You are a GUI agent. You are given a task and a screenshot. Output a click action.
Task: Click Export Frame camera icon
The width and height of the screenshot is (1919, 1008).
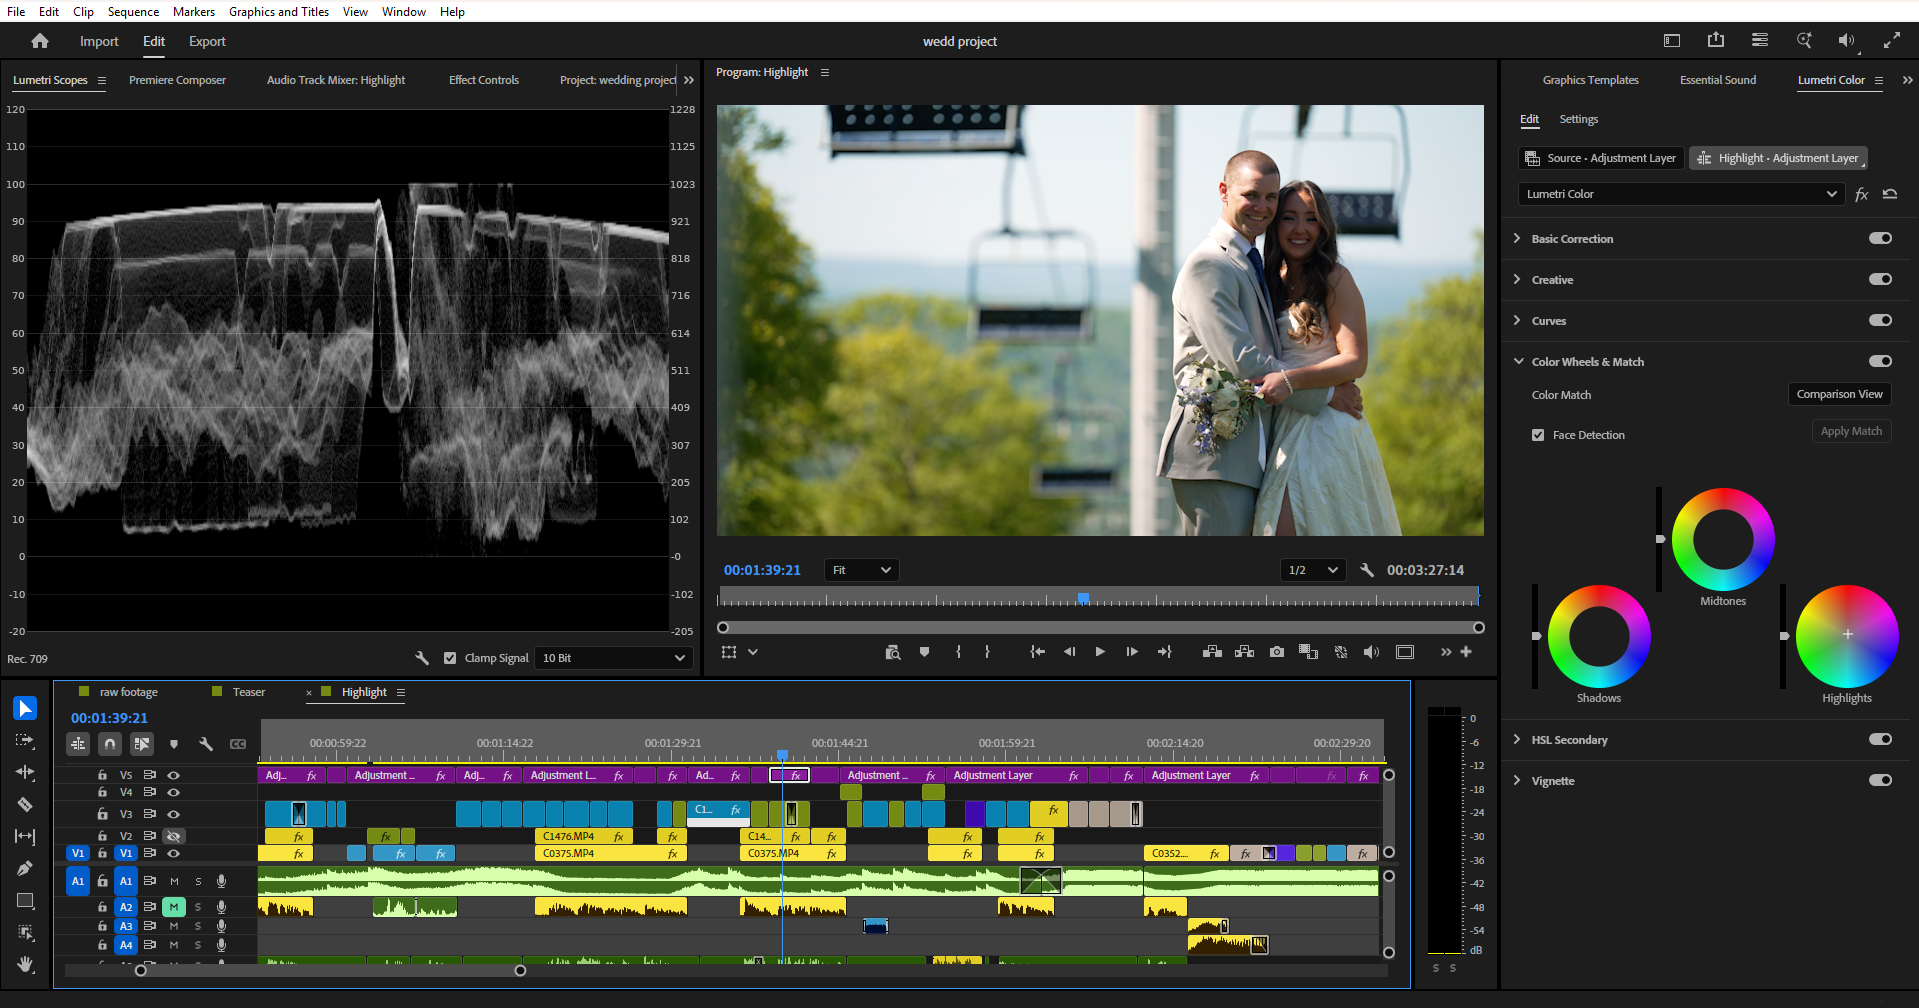[x=1277, y=652]
